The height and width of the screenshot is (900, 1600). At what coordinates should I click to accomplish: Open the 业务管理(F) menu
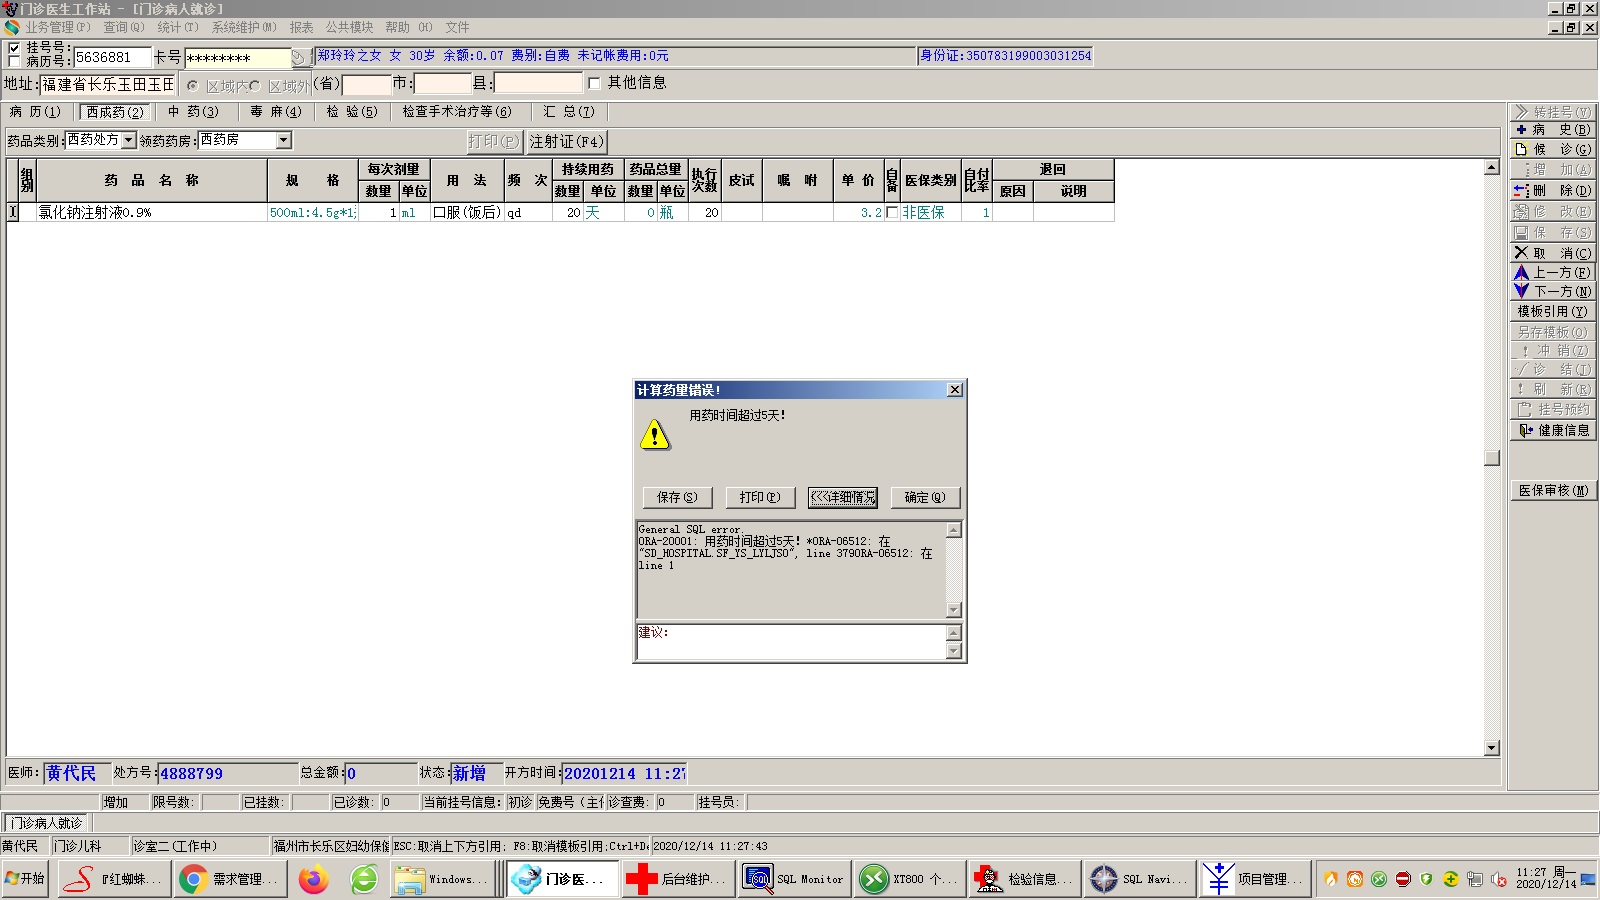[58, 27]
